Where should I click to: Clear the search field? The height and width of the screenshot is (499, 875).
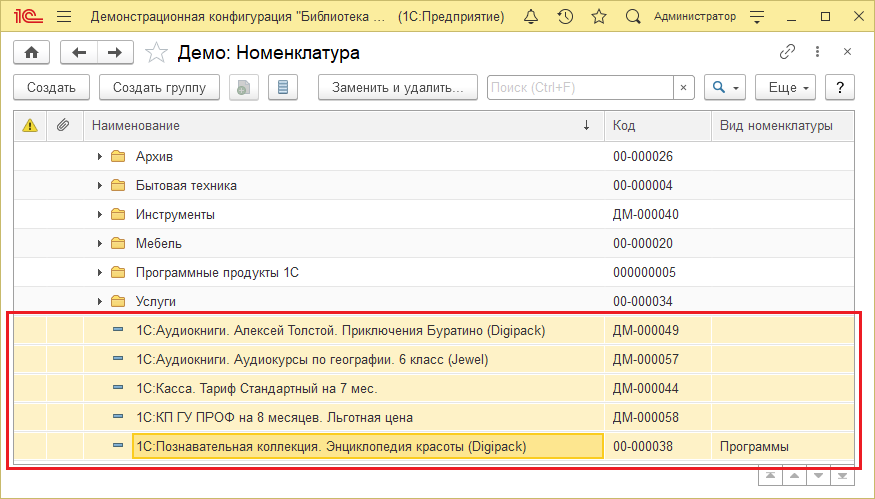click(x=684, y=88)
